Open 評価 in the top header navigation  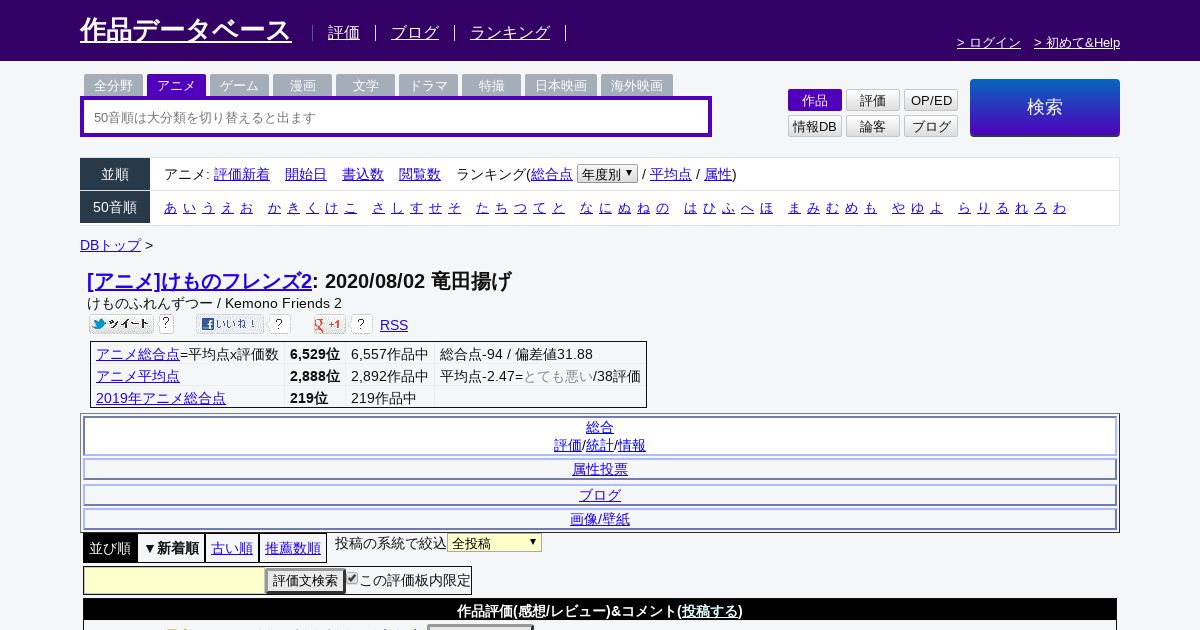click(344, 33)
